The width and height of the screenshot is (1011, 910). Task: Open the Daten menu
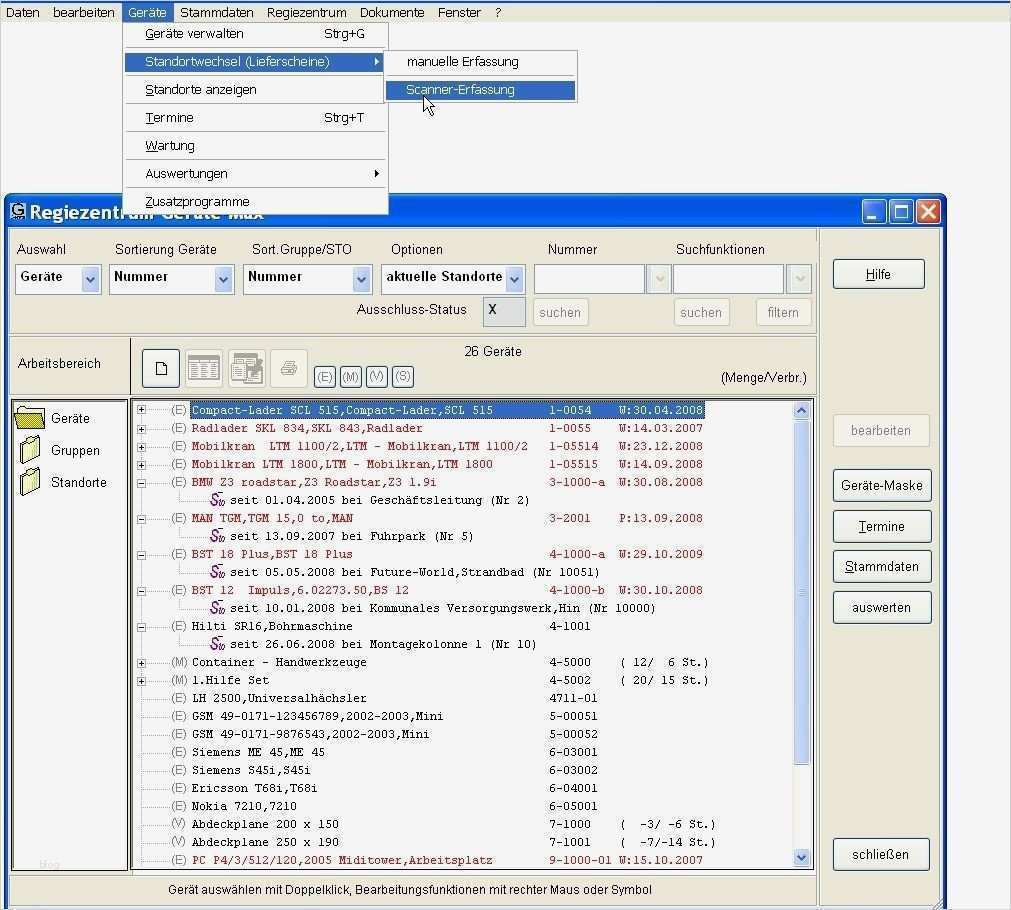pyautogui.click(x=23, y=12)
